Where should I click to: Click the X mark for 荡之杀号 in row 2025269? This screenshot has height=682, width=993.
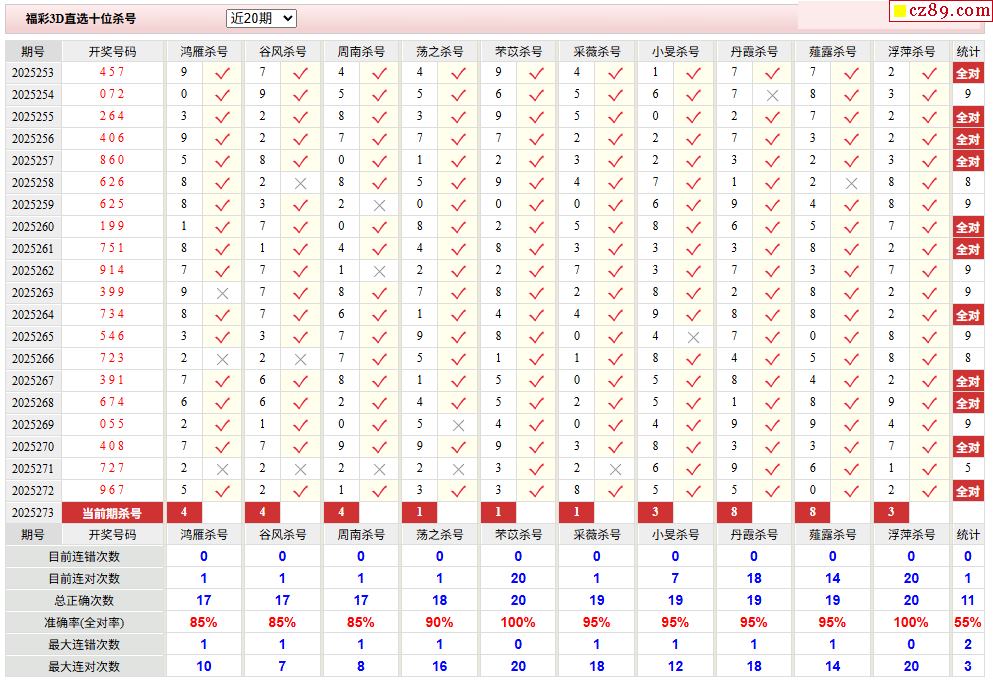coord(458,425)
